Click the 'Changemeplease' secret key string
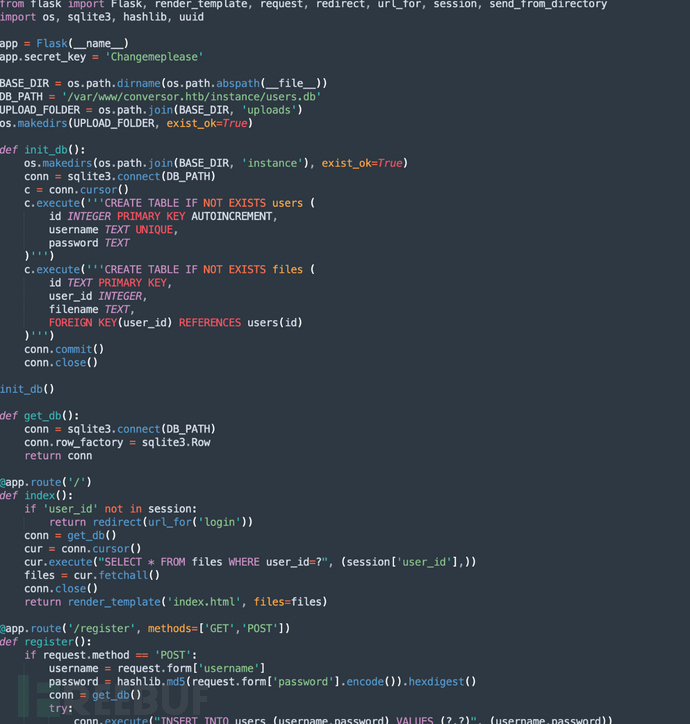The width and height of the screenshot is (690, 724). pyautogui.click(x=154, y=57)
